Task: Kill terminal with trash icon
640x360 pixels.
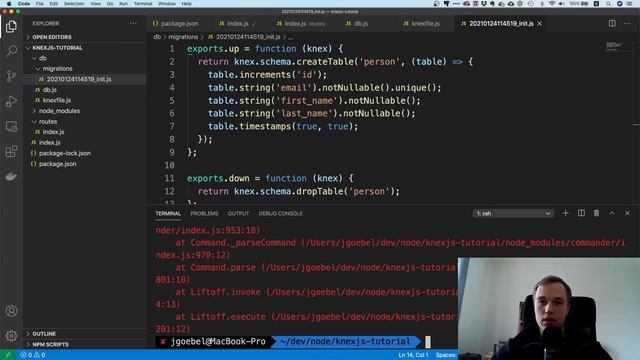Action: [x=596, y=213]
